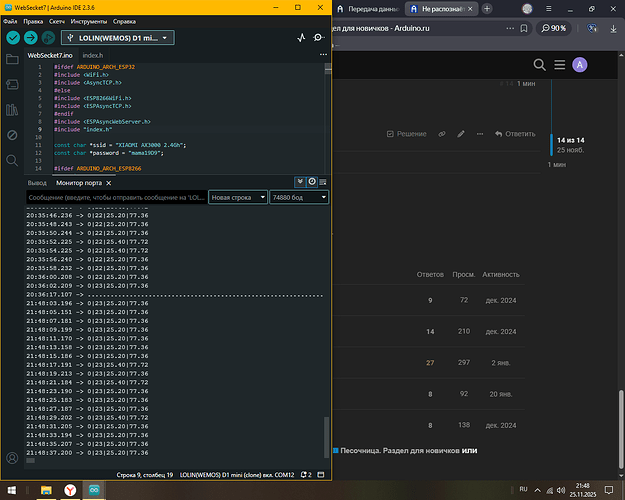Screen dimensions: 625x500
Task: Open the 74880 бод baud rate dropdown
Action: click(298, 198)
